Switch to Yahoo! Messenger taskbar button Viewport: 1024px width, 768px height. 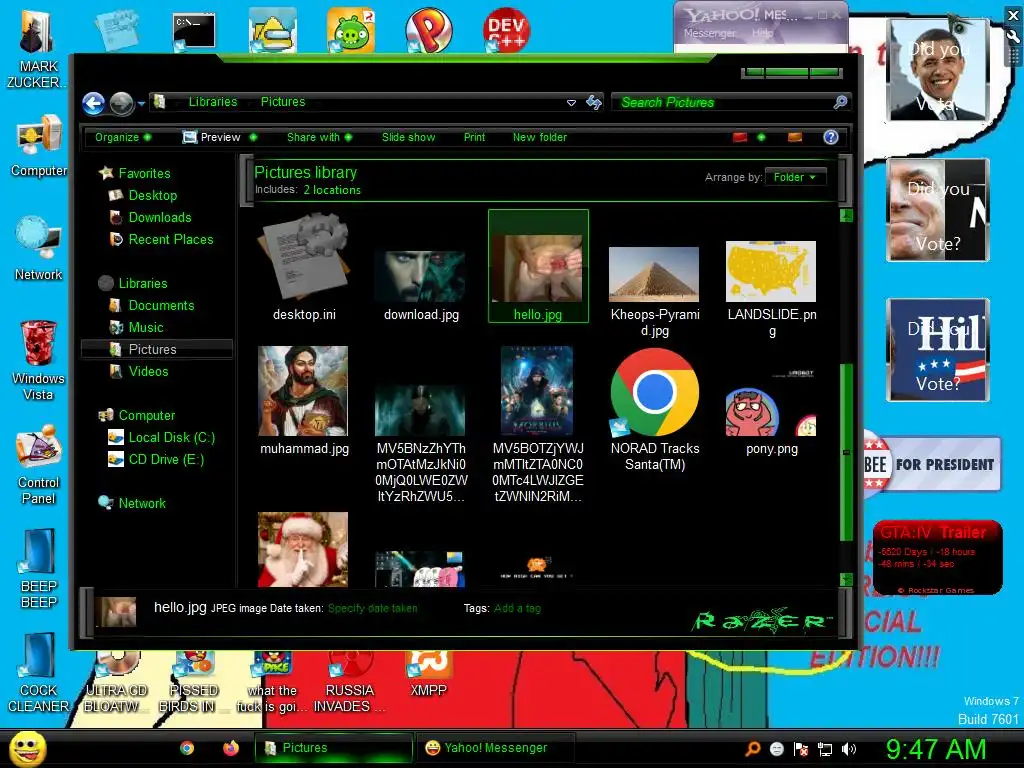(x=495, y=748)
